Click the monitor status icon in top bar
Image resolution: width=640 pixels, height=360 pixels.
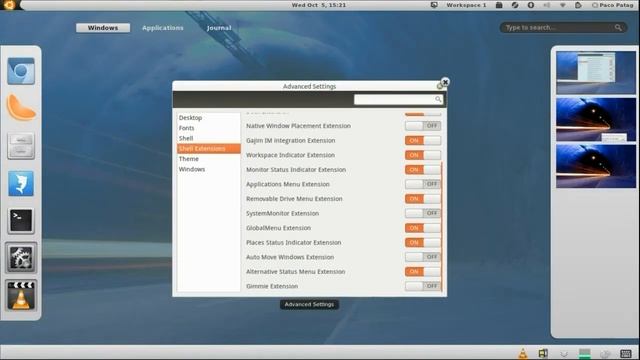click(x=434, y=5)
